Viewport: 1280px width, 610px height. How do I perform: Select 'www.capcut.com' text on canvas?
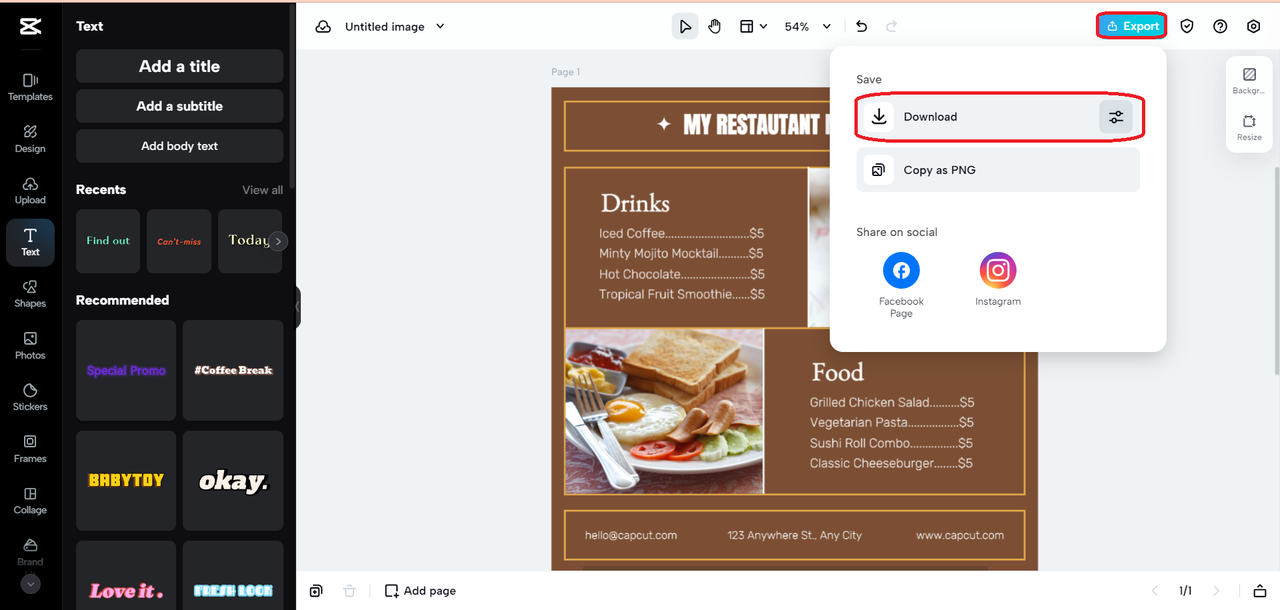[x=960, y=536]
